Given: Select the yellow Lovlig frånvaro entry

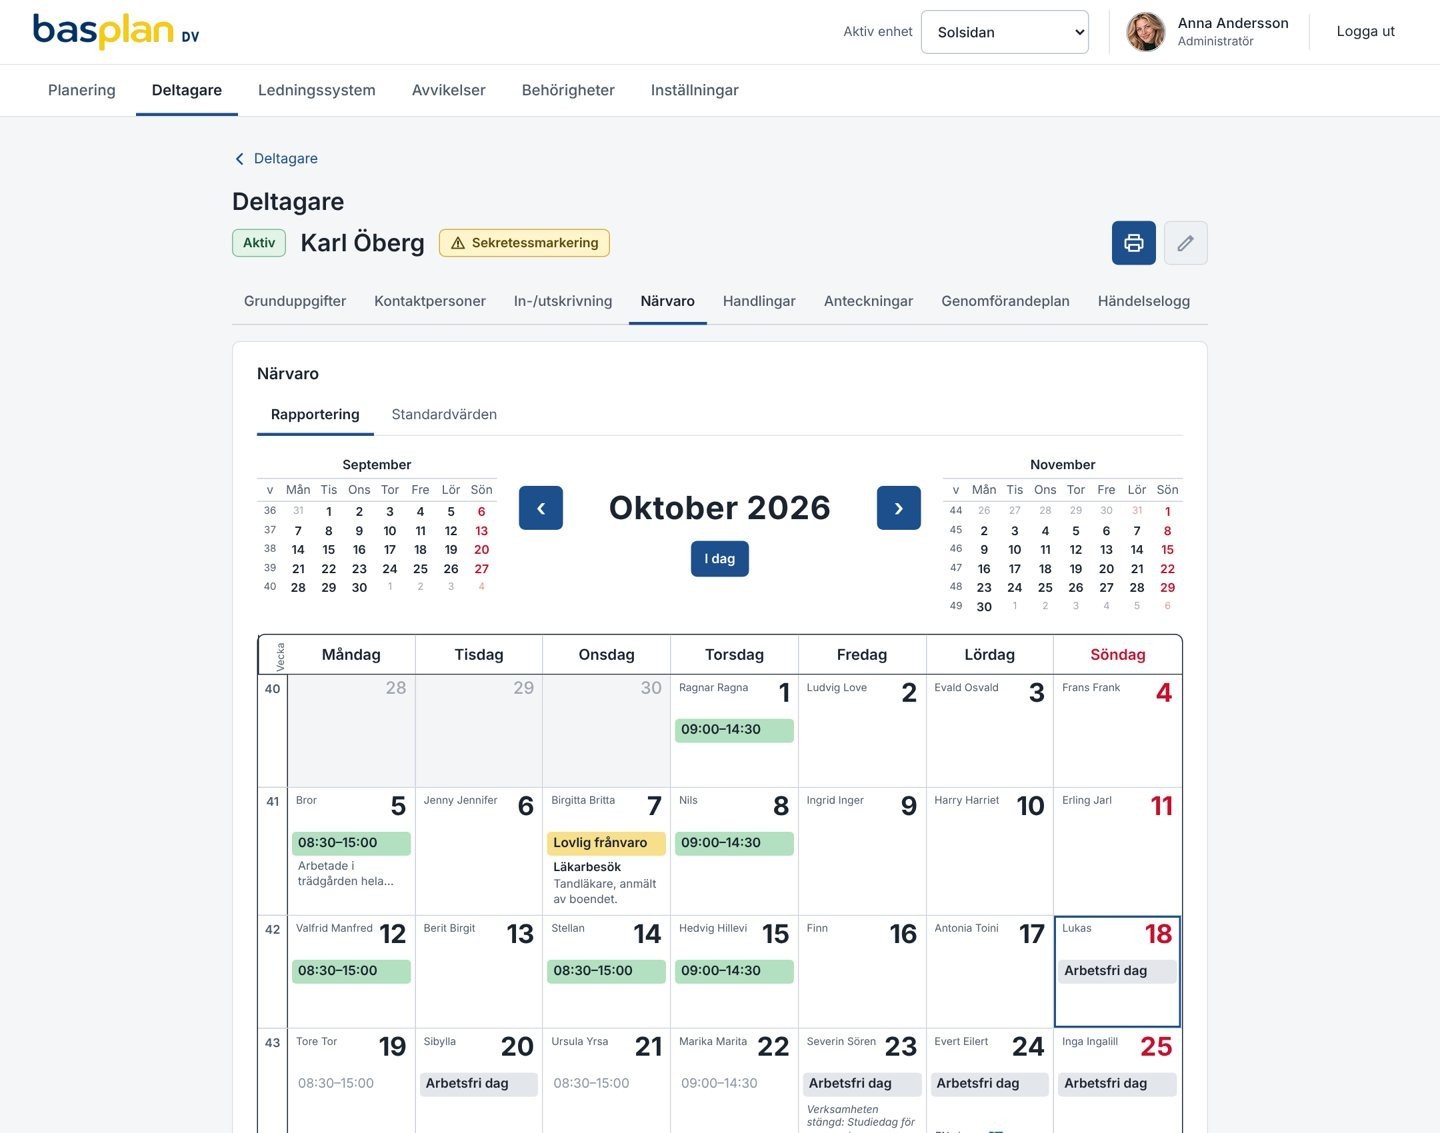Looking at the screenshot, I should click(x=606, y=843).
